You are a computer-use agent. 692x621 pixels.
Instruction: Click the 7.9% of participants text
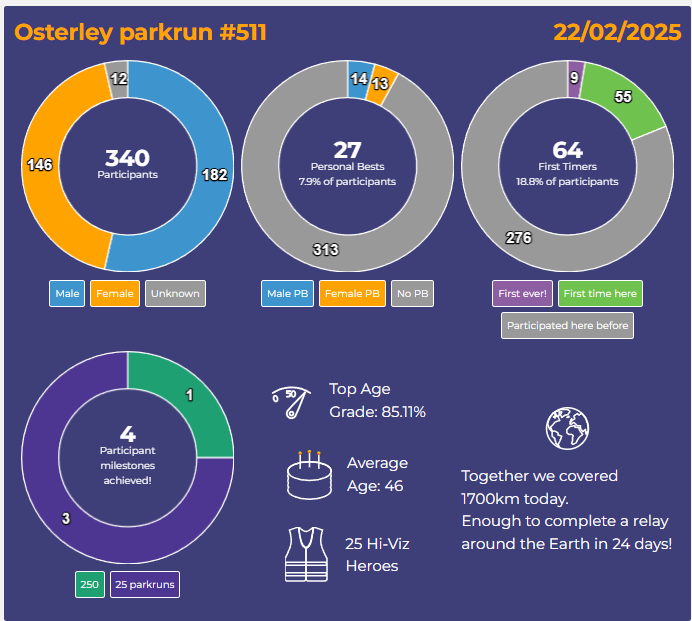pos(347,182)
